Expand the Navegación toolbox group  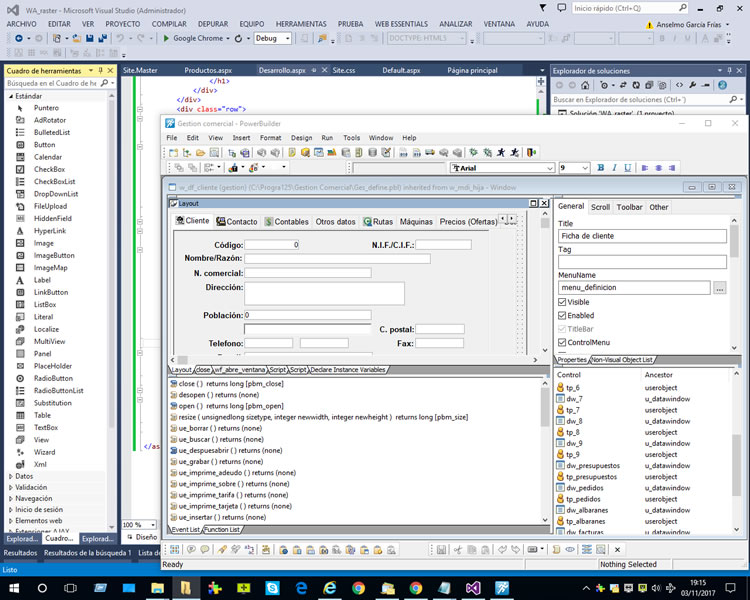click(x=11, y=498)
